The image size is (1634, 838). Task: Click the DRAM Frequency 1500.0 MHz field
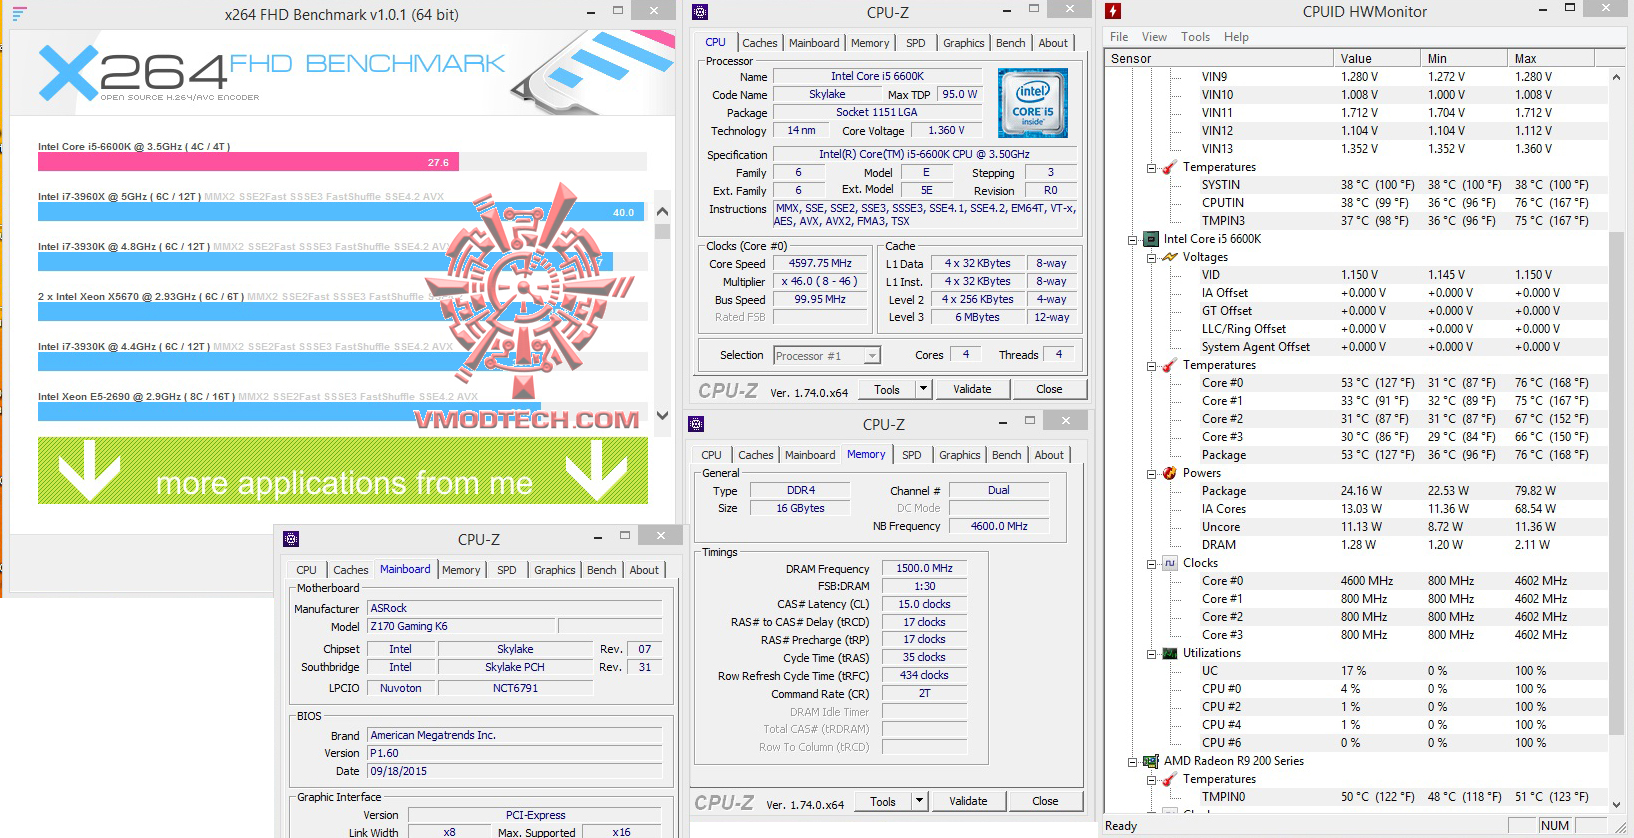click(924, 568)
